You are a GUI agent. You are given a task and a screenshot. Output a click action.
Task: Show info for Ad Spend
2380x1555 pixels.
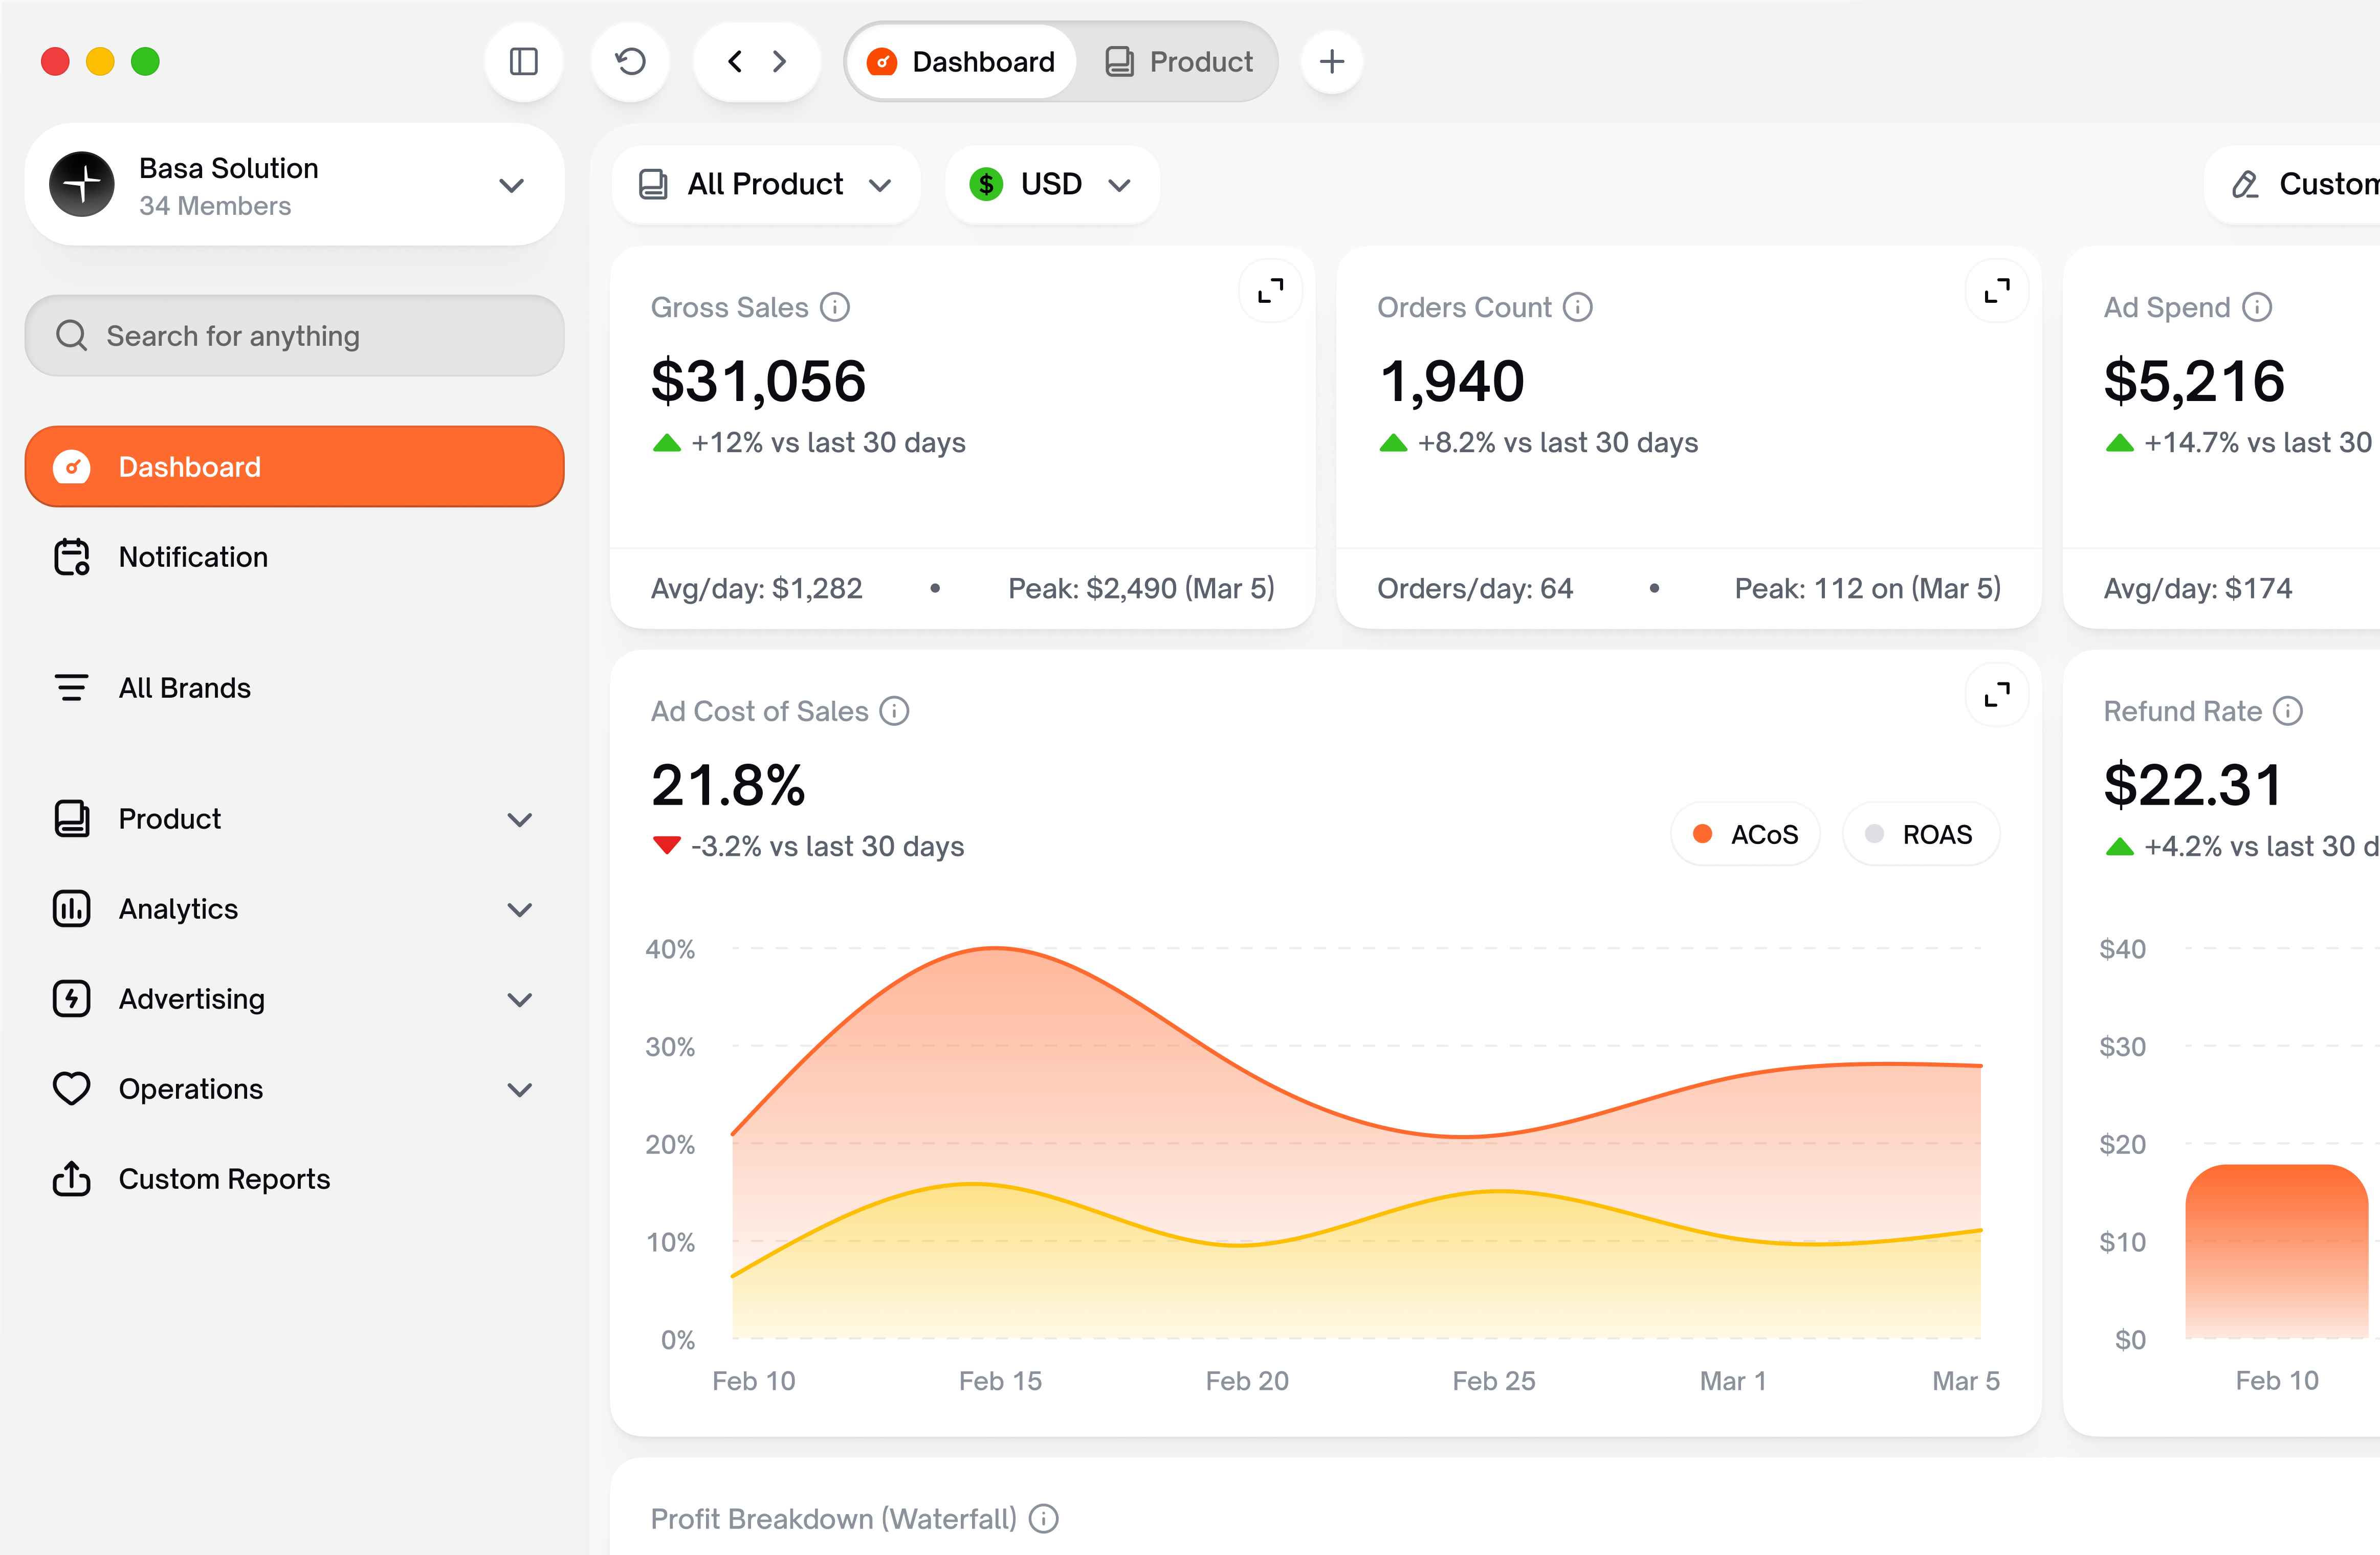click(2257, 307)
